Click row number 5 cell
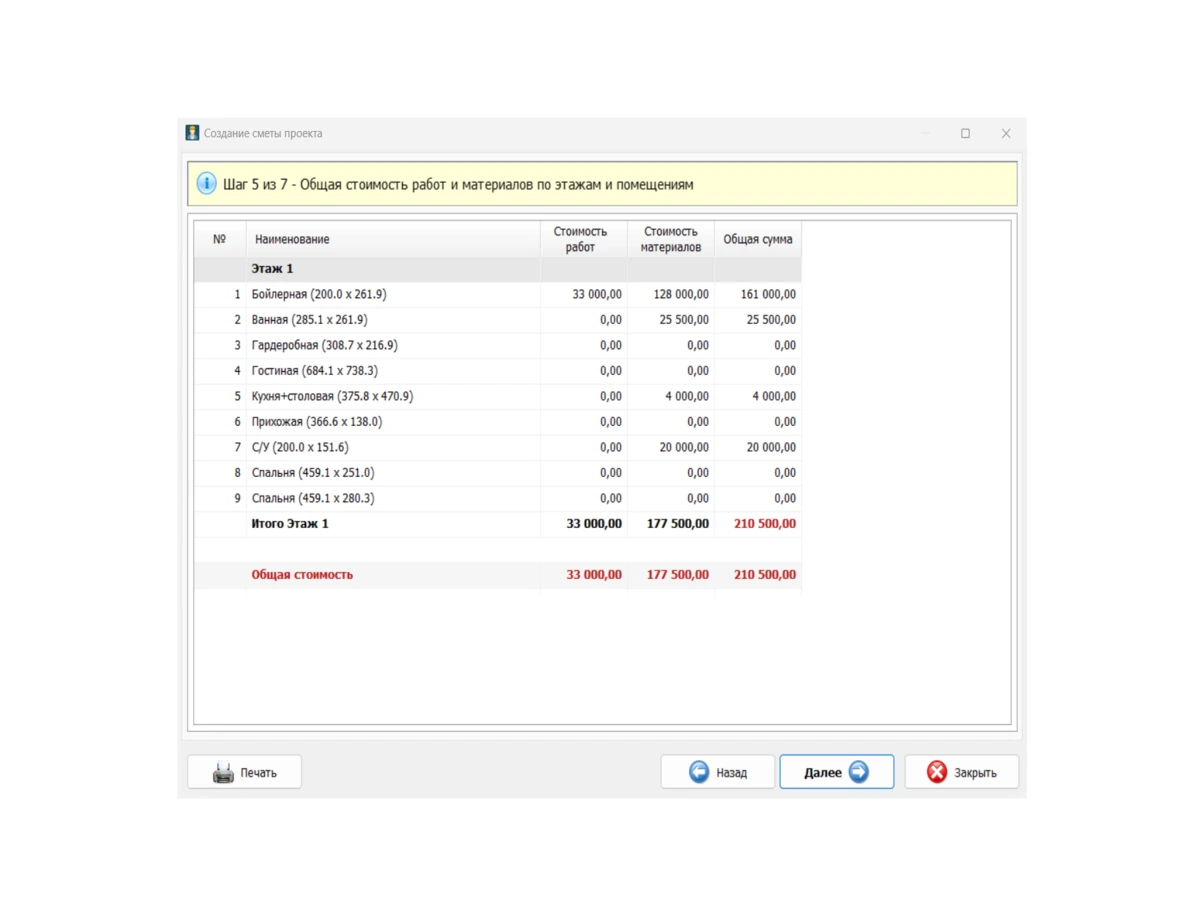The image size is (1200, 910). coord(220,396)
